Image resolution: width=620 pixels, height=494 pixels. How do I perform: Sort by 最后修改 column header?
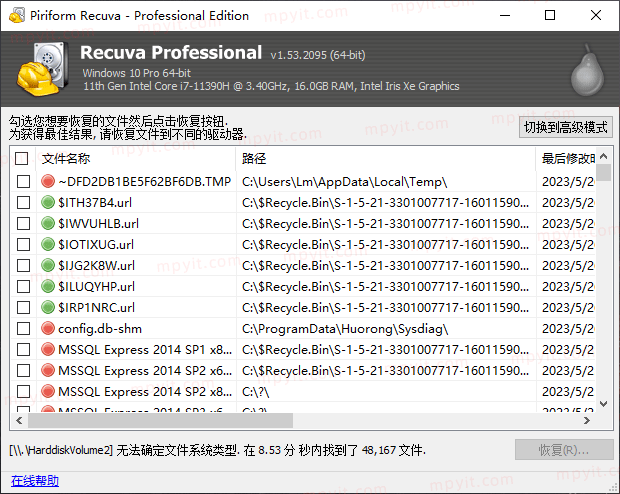coord(566,159)
